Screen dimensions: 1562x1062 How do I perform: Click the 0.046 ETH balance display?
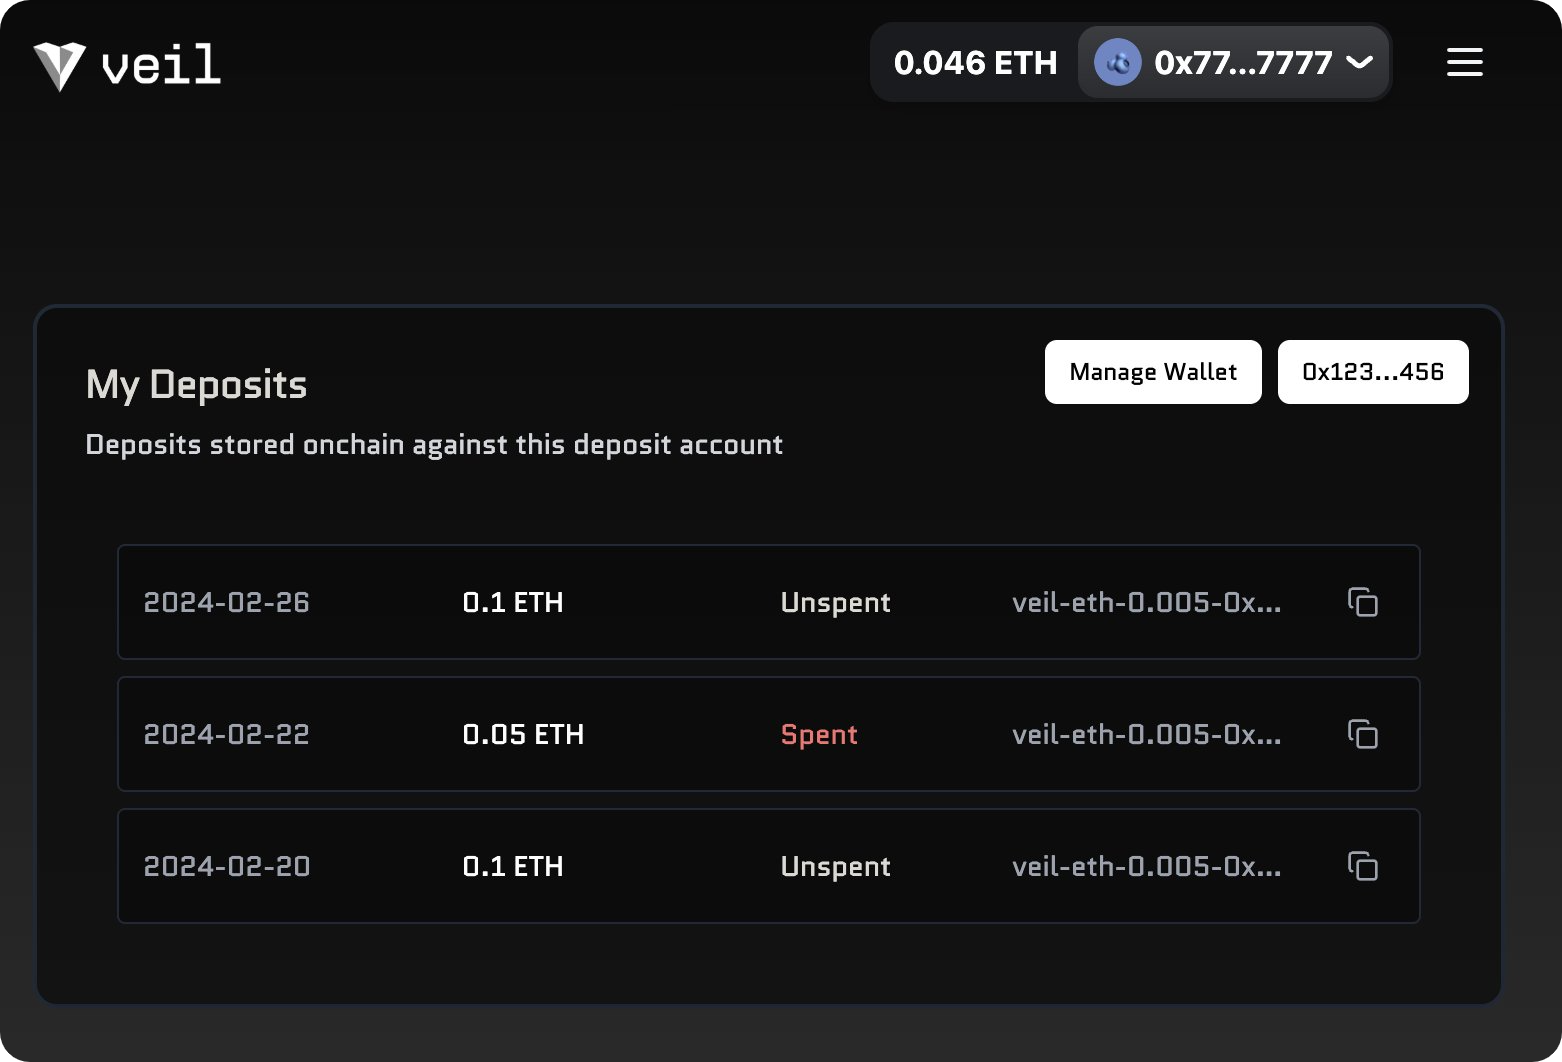[978, 62]
